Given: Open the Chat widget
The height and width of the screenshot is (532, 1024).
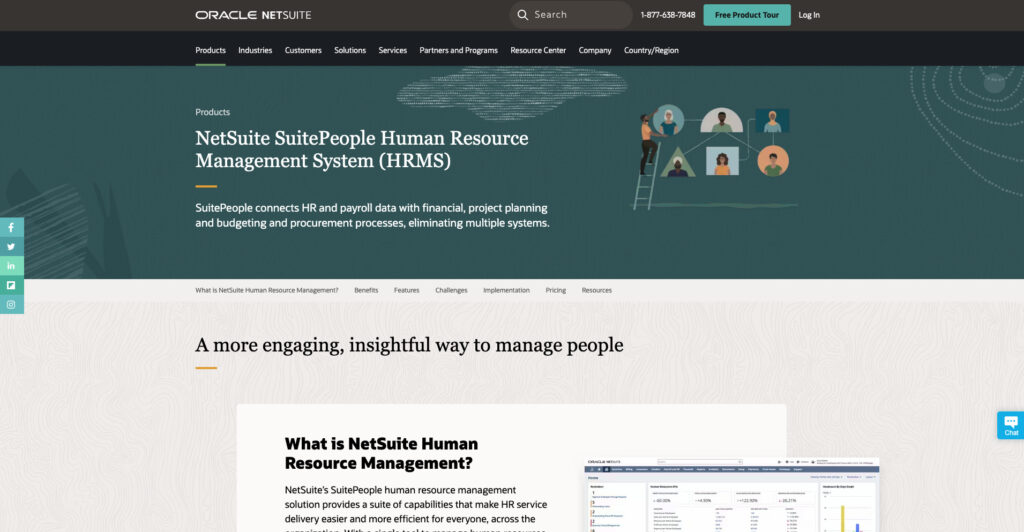Looking at the screenshot, I should pos(1010,425).
